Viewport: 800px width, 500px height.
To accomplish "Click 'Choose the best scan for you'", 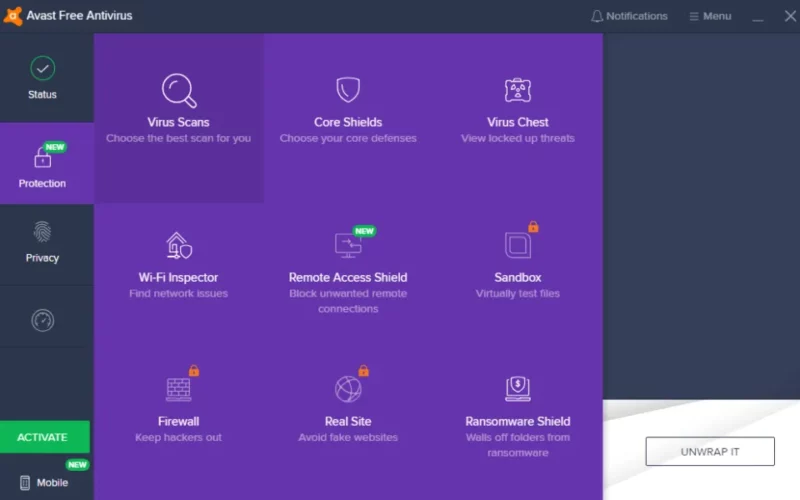I will (x=179, y=138).
